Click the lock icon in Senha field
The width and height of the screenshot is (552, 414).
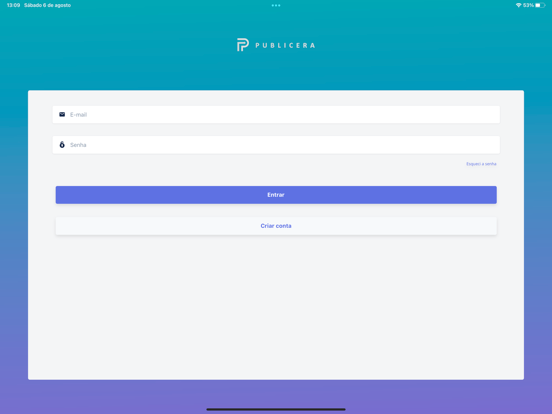(x=62, y=145)
